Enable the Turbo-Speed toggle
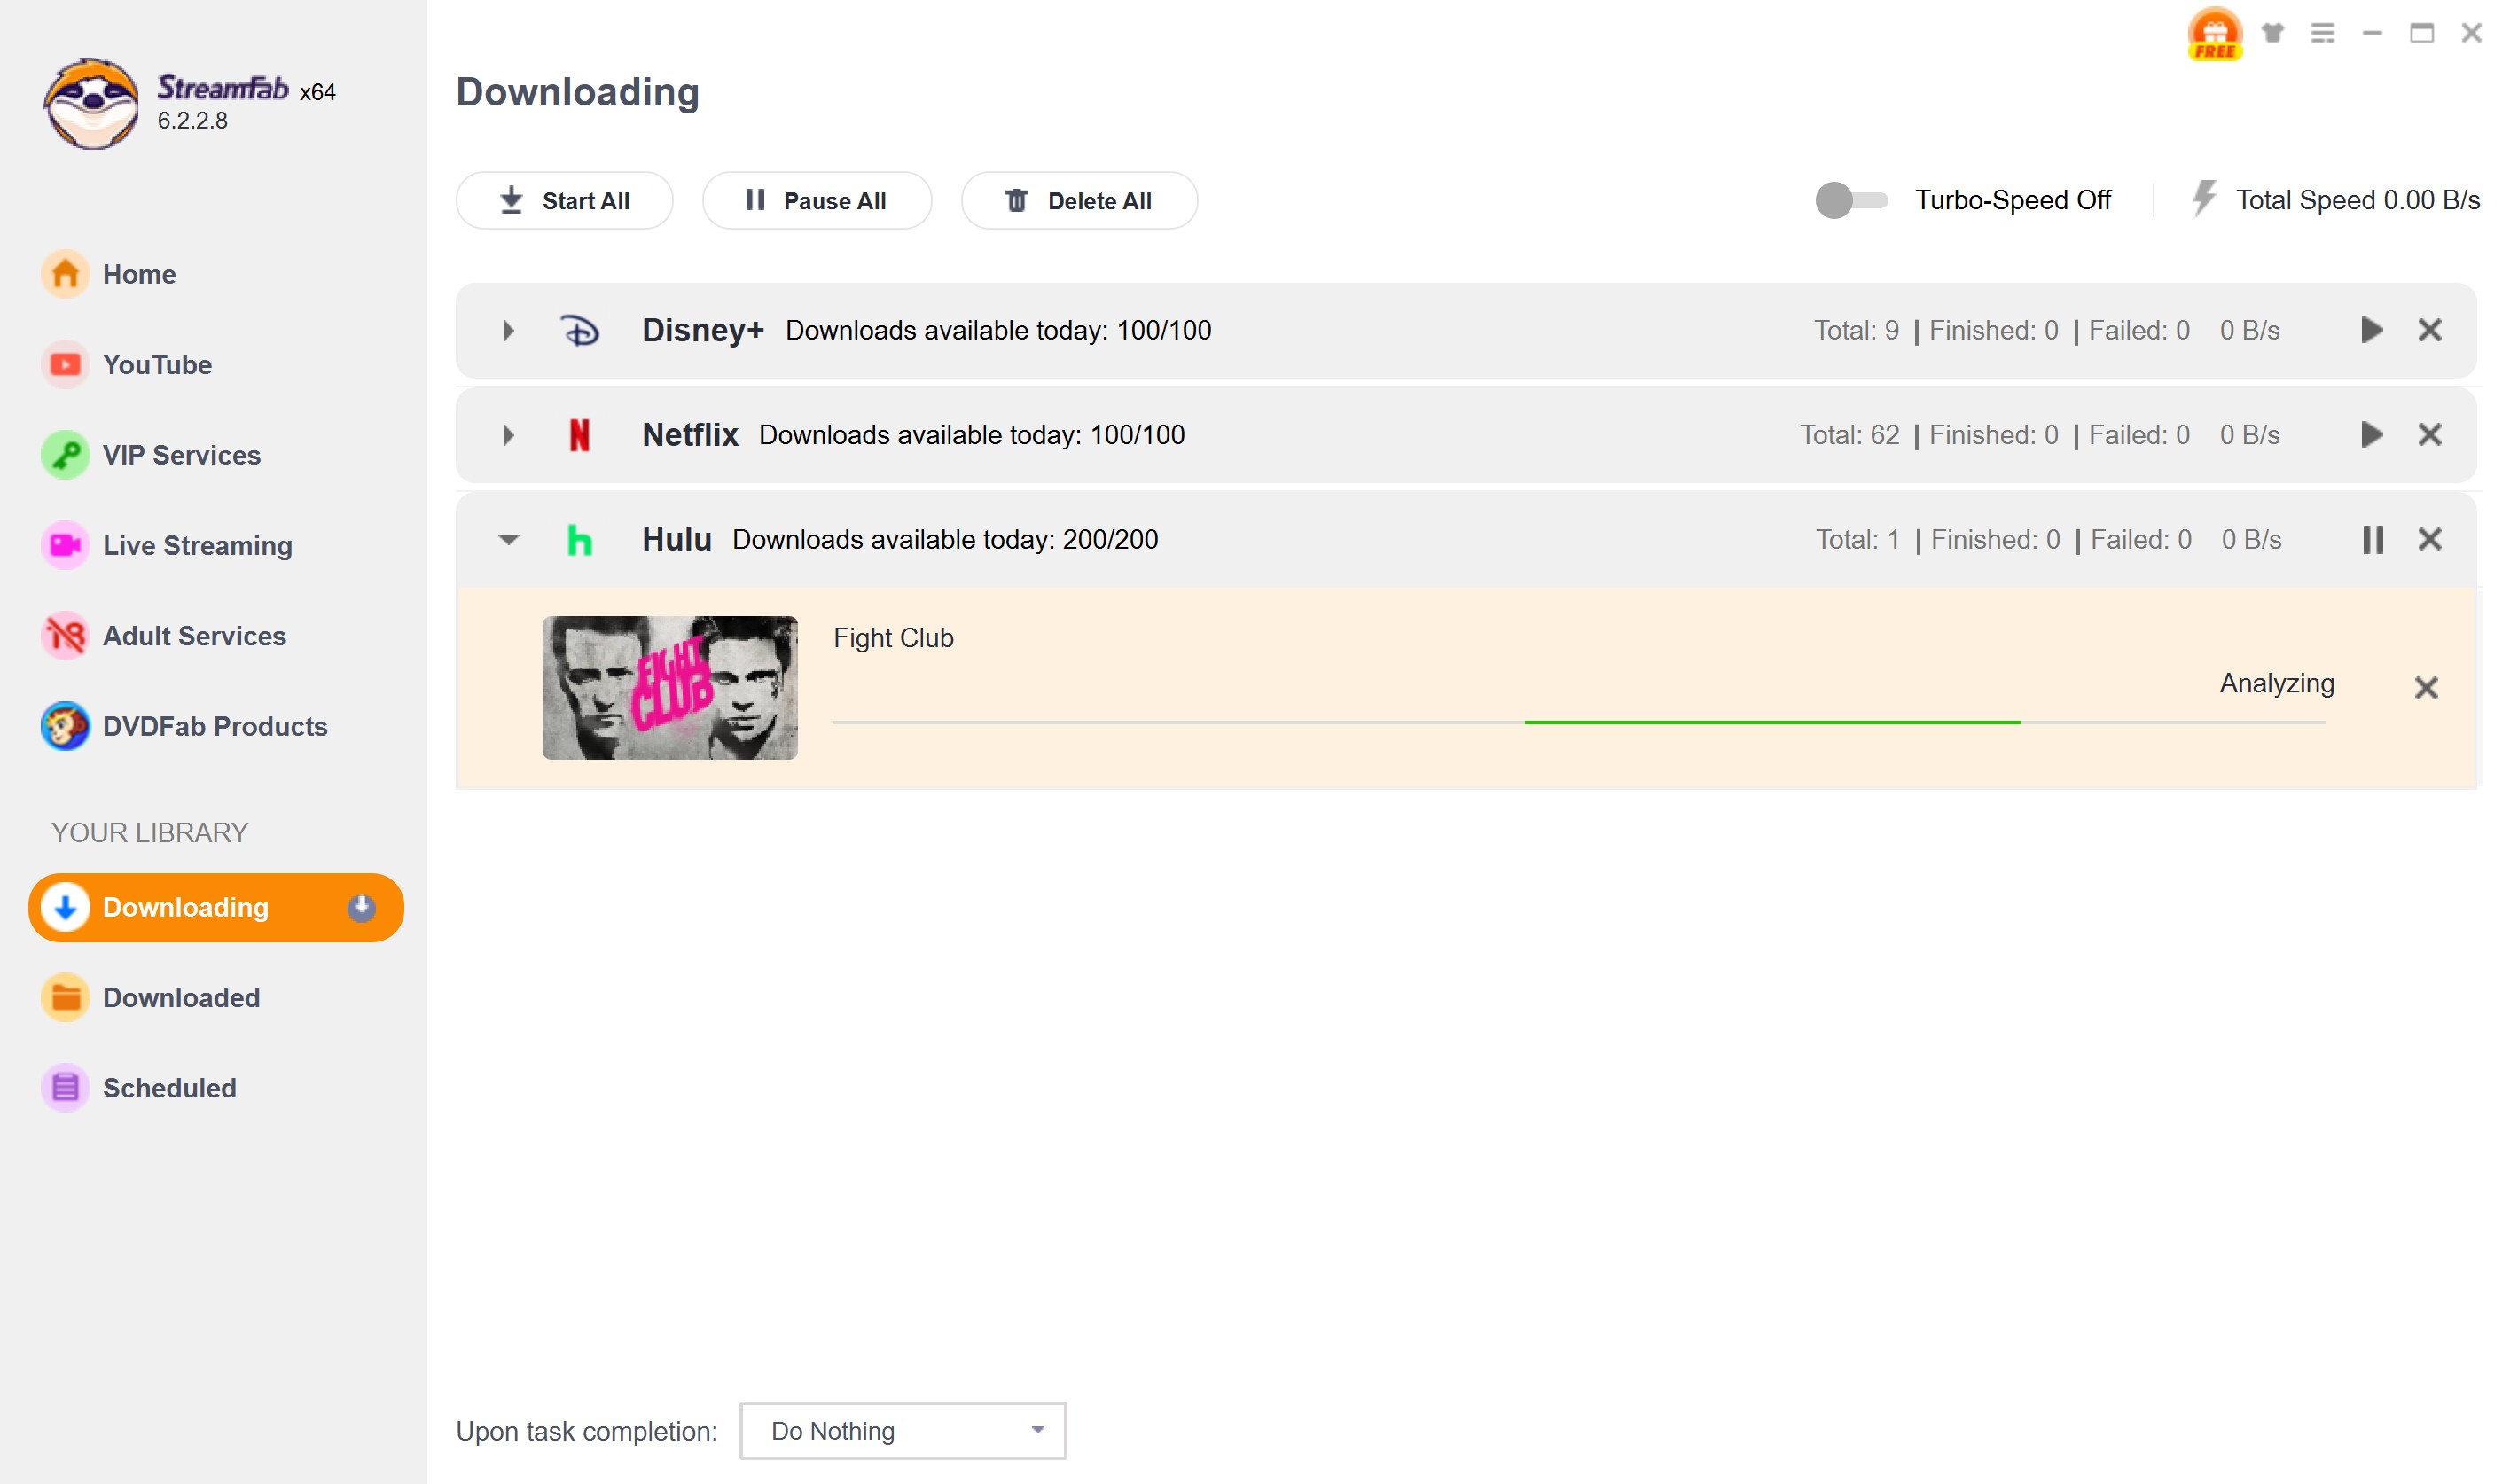This screenshot has height=1484, width=2510. tap(1850, 200)
